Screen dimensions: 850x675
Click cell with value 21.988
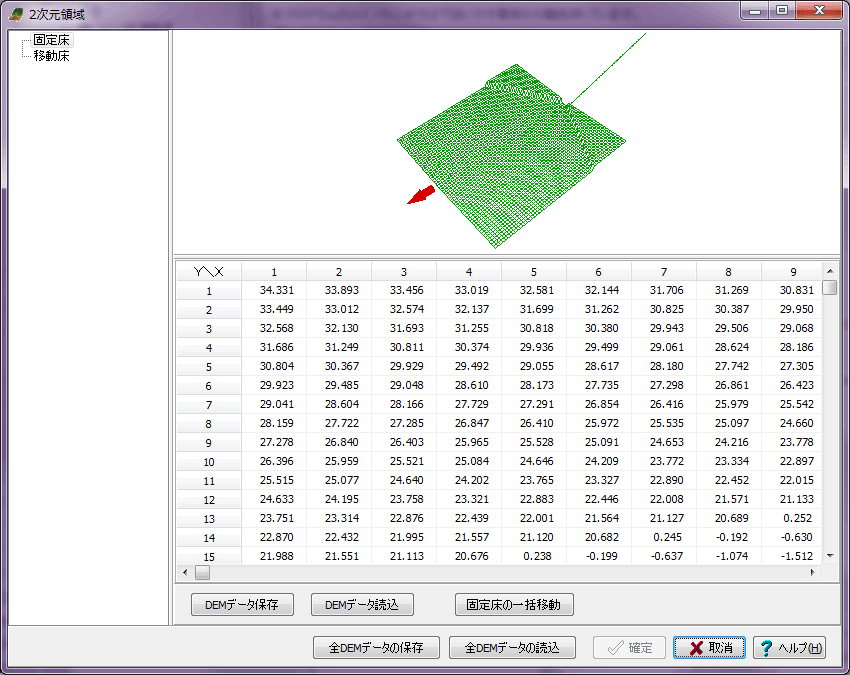tap(276, 556)
